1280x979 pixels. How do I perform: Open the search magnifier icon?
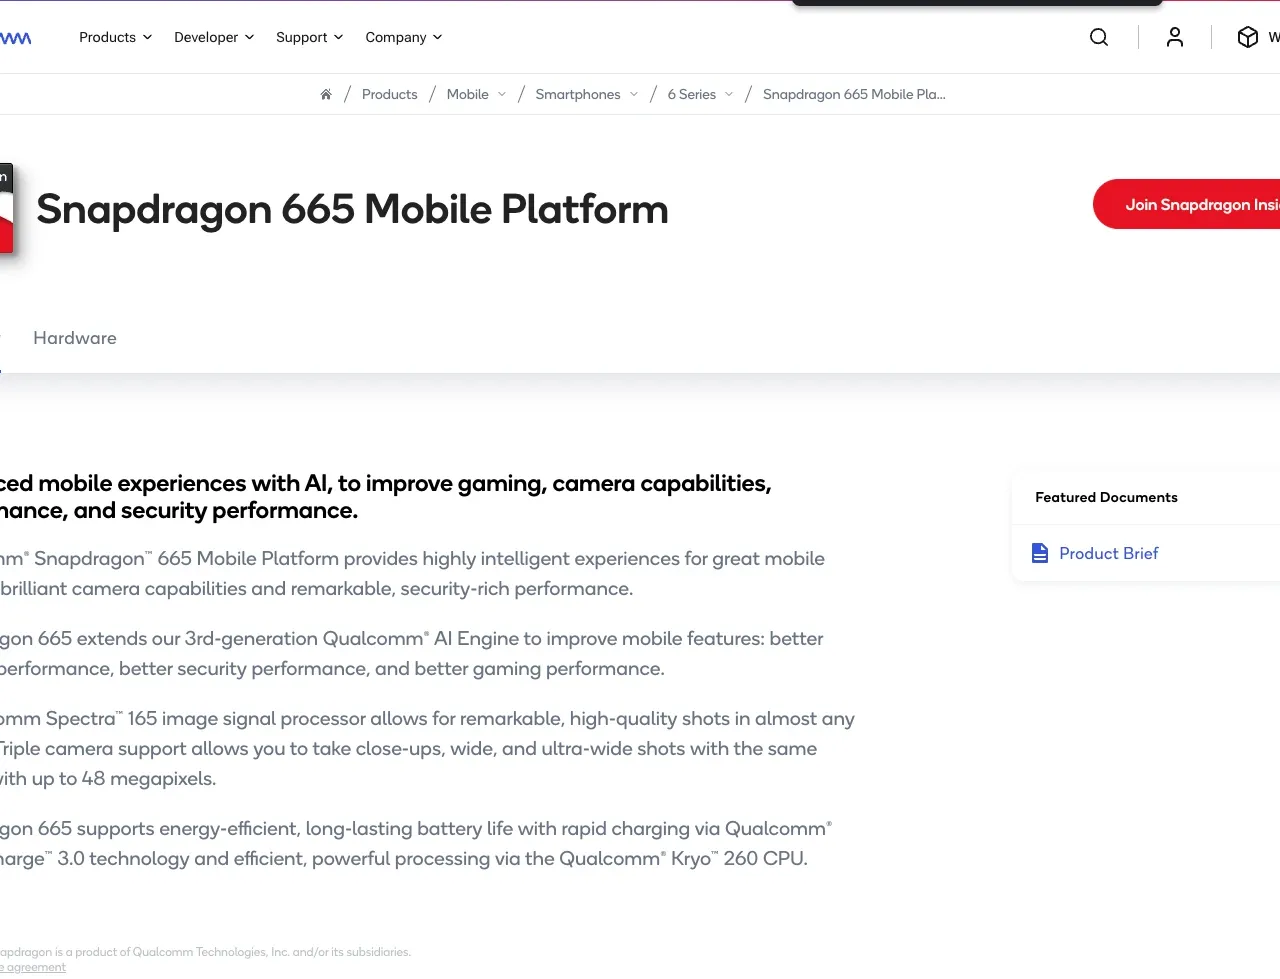[1099, 37]
